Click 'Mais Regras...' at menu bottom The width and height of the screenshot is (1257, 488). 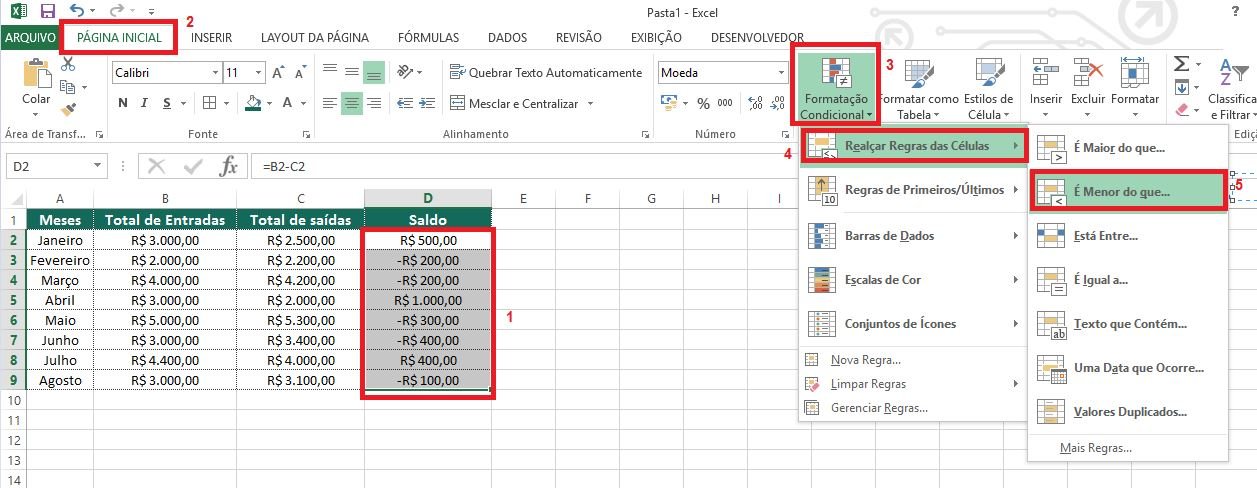(x=1095, y=448)
